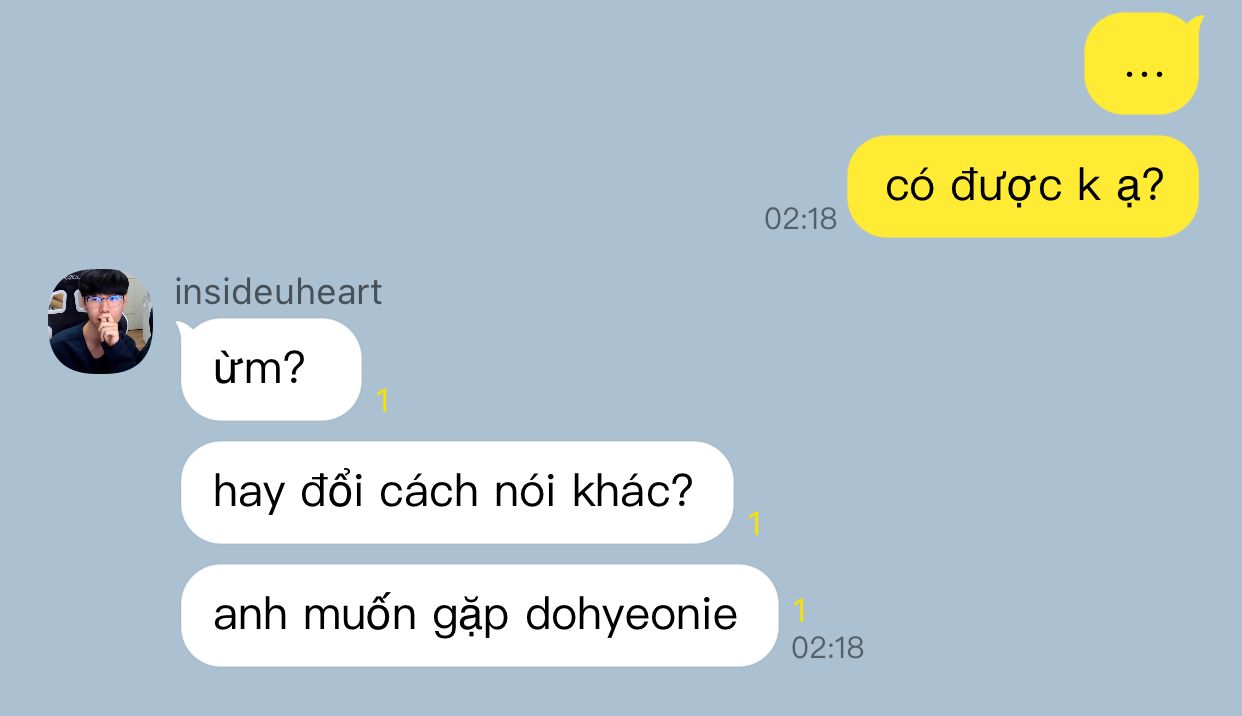Tap the "ừm?" received message bubble

[270, 370]
